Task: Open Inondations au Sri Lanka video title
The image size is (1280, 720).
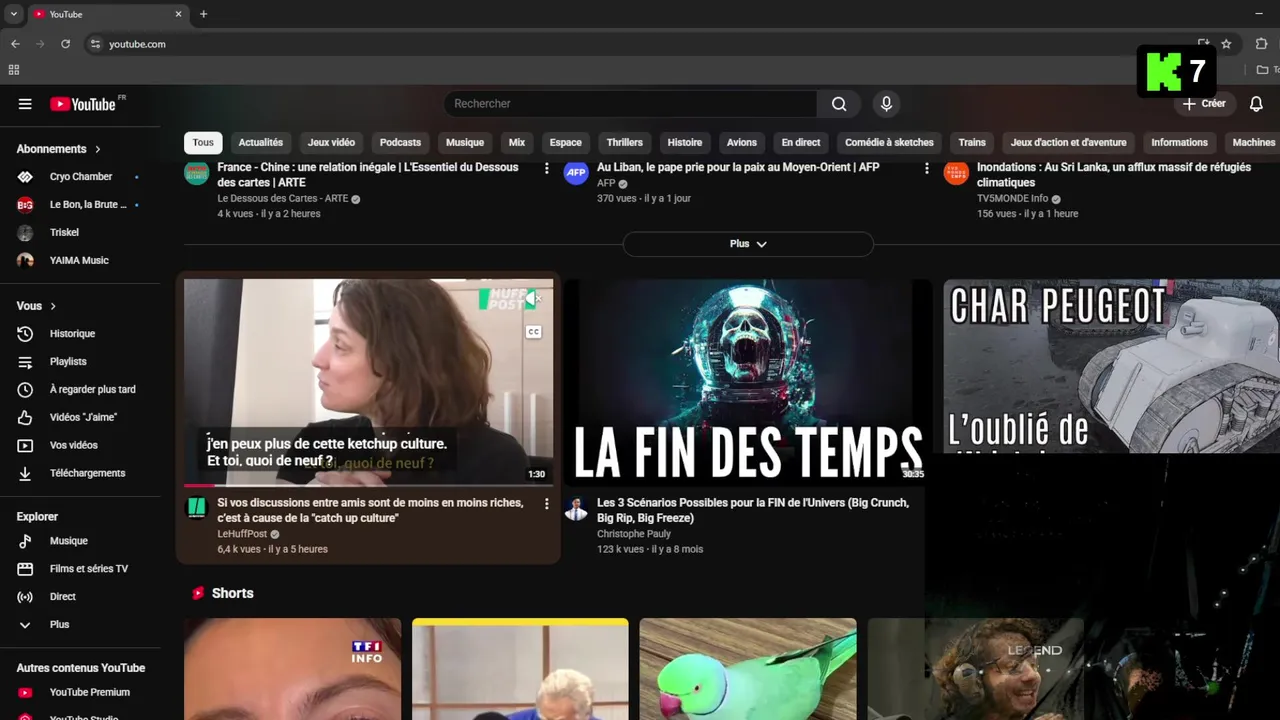Action: [1114, 175]
